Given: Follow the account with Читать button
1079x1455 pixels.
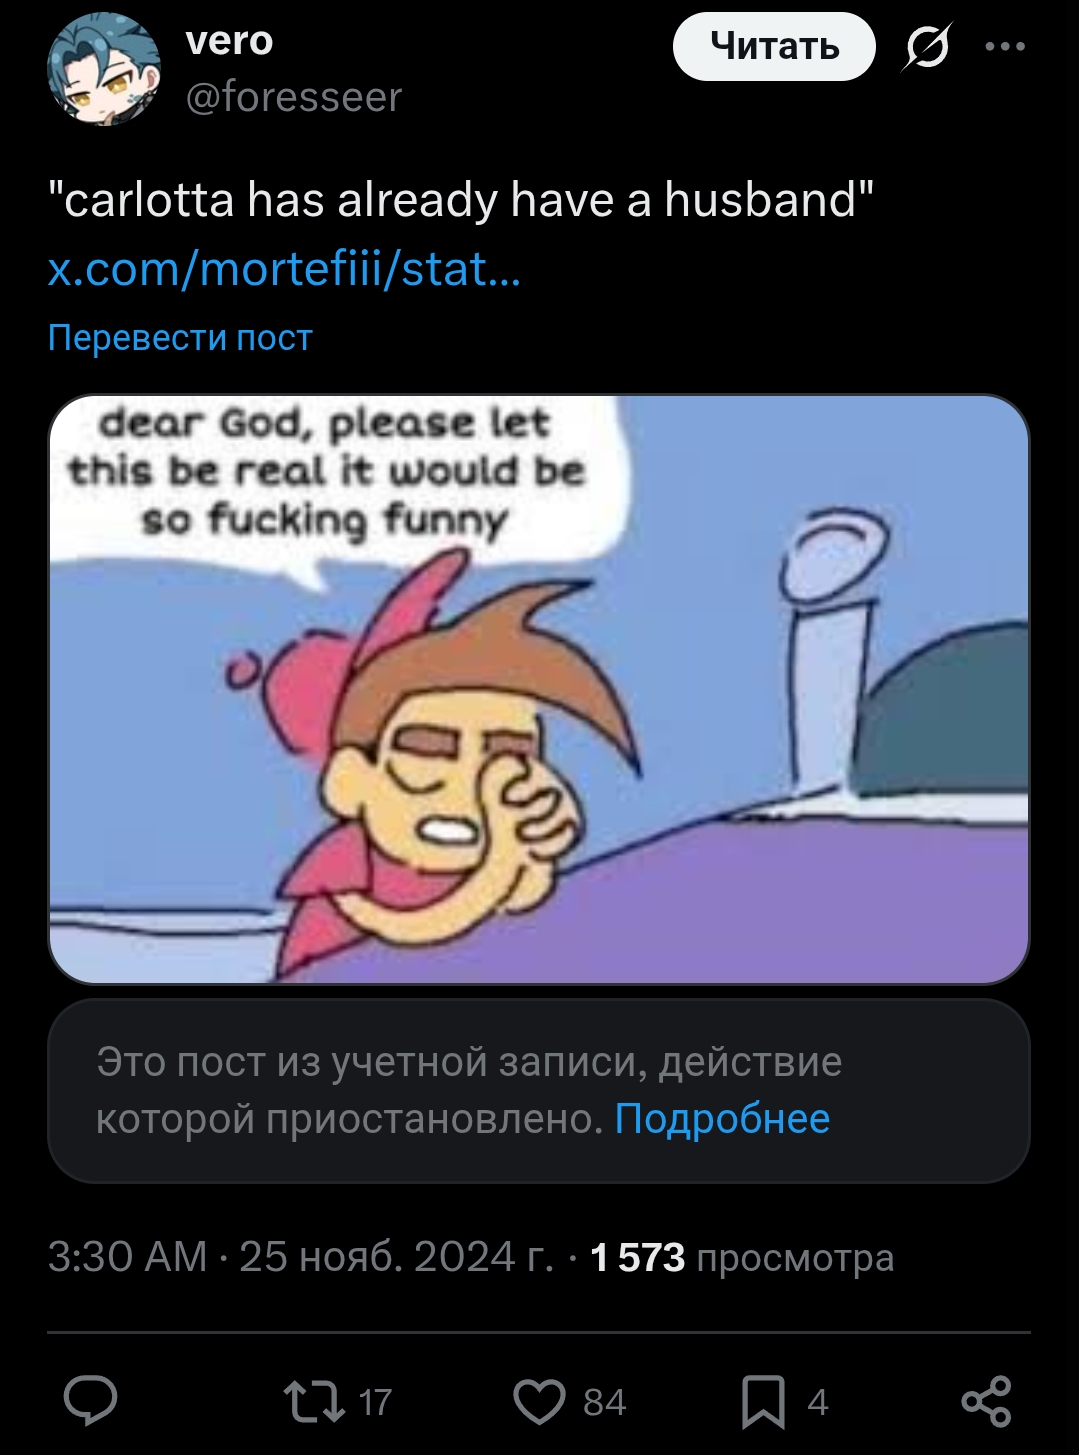Looking at the screenshot, I should tap(774, 47).
